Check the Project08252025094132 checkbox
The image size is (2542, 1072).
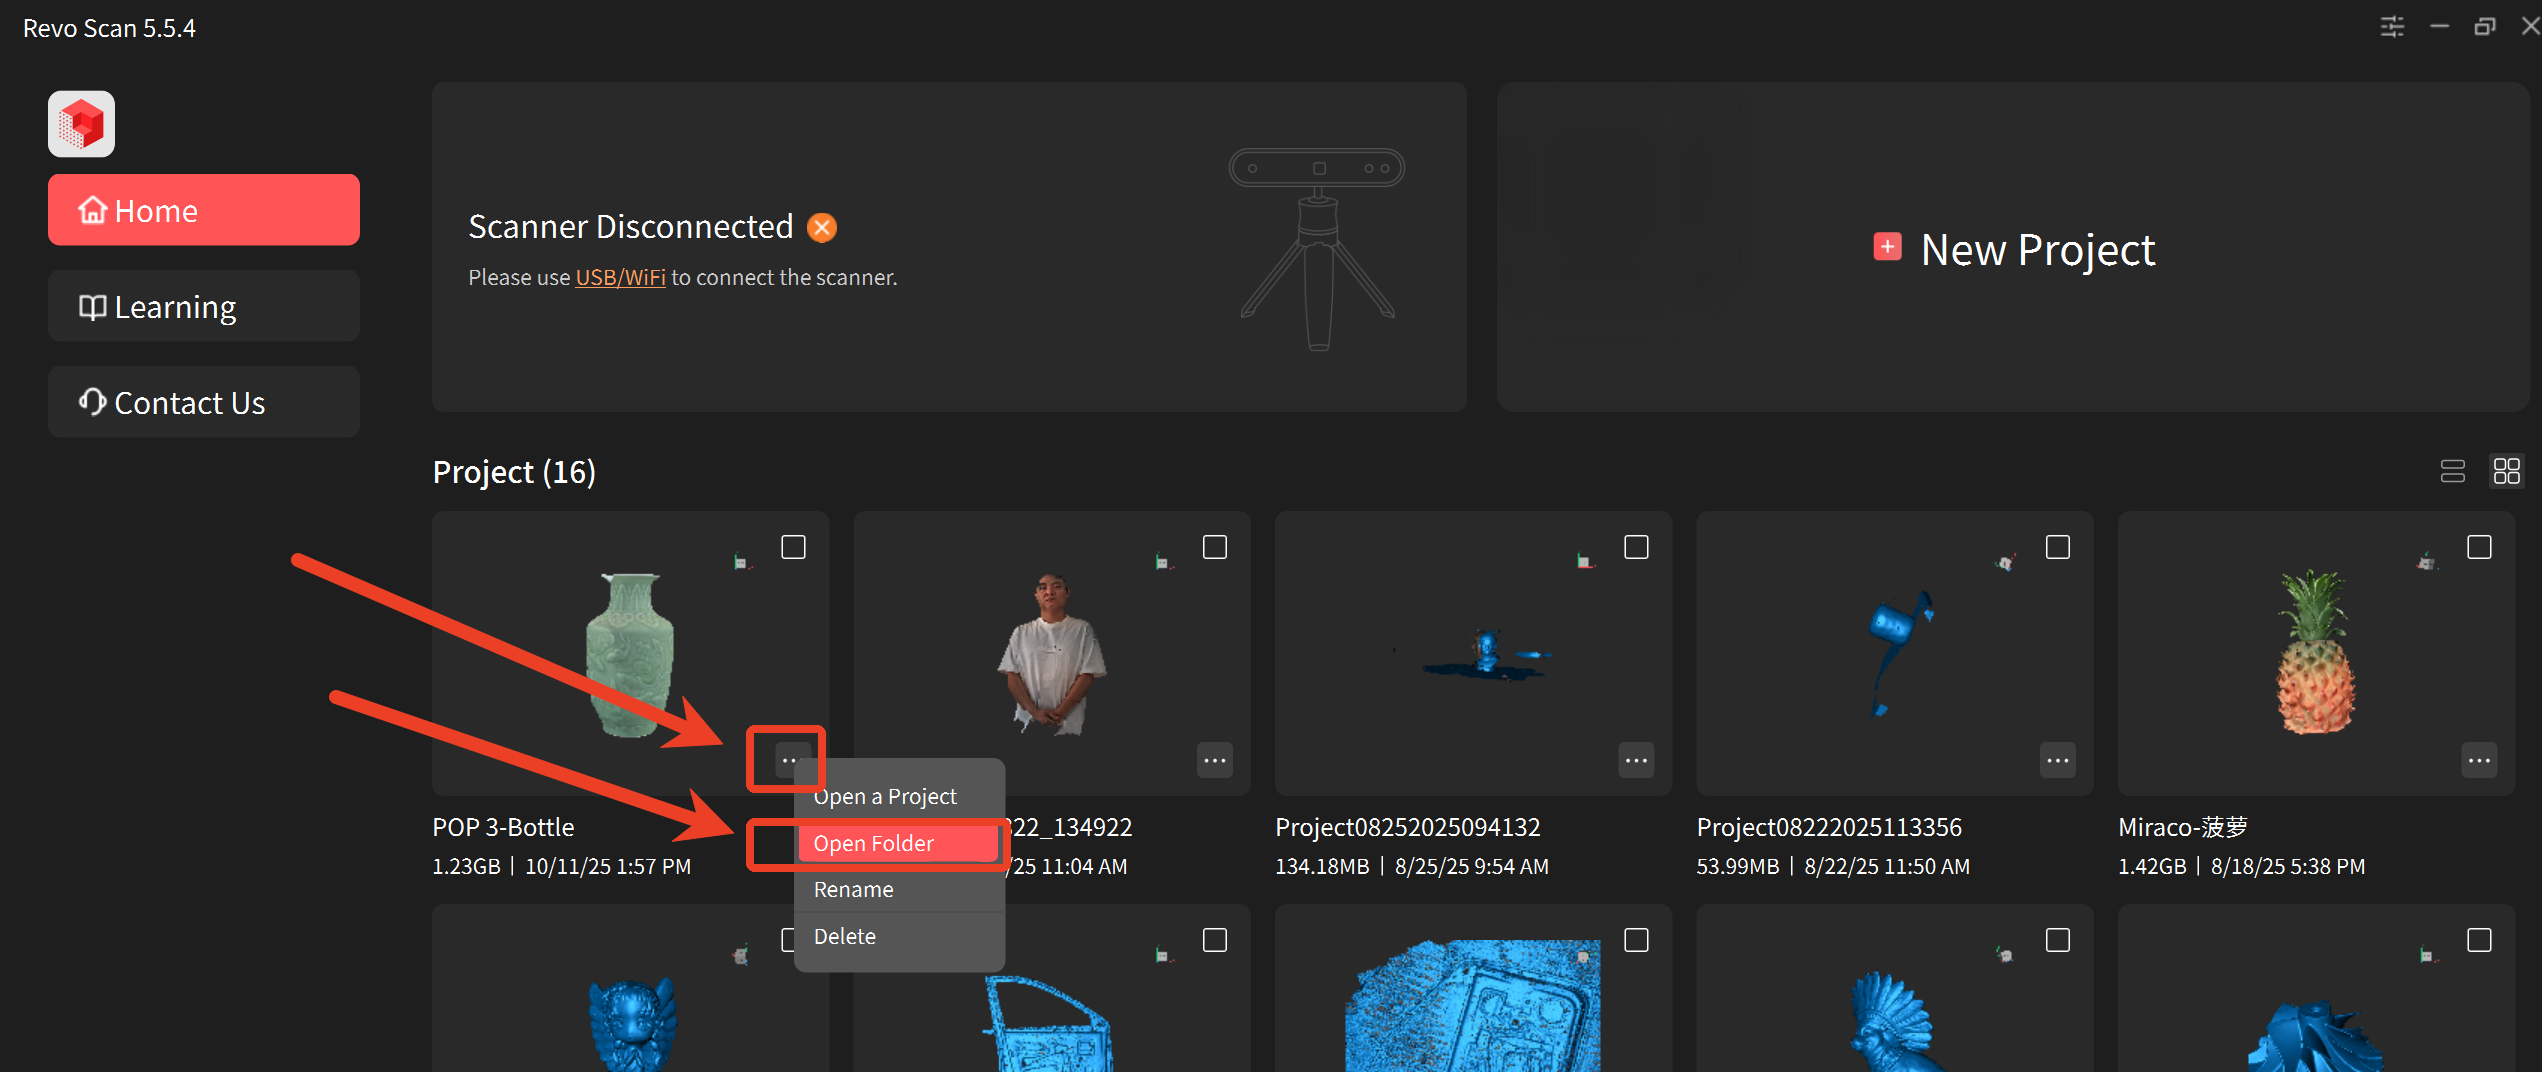(1636, 547)
